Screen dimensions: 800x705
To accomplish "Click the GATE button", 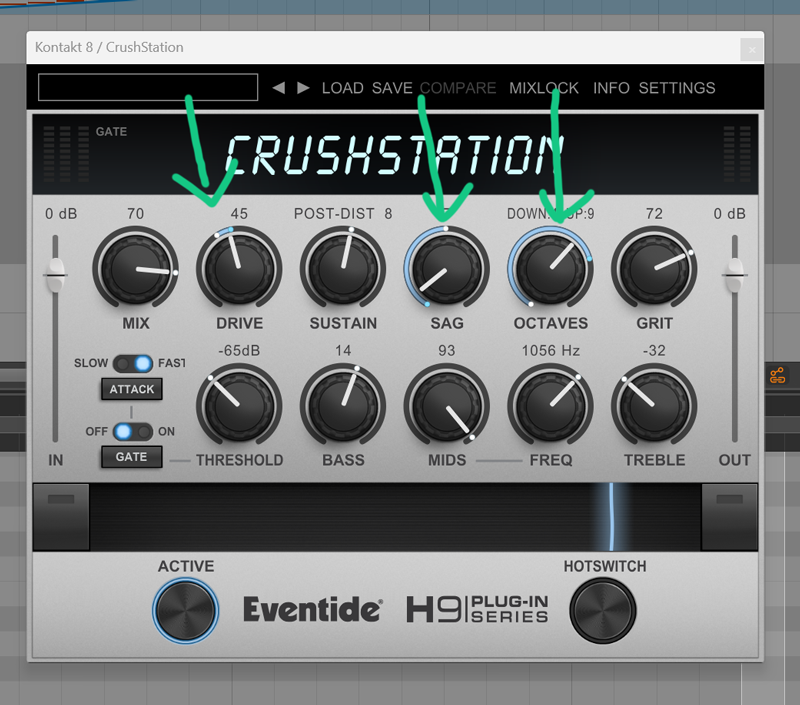I will click(x=132, y=457).
